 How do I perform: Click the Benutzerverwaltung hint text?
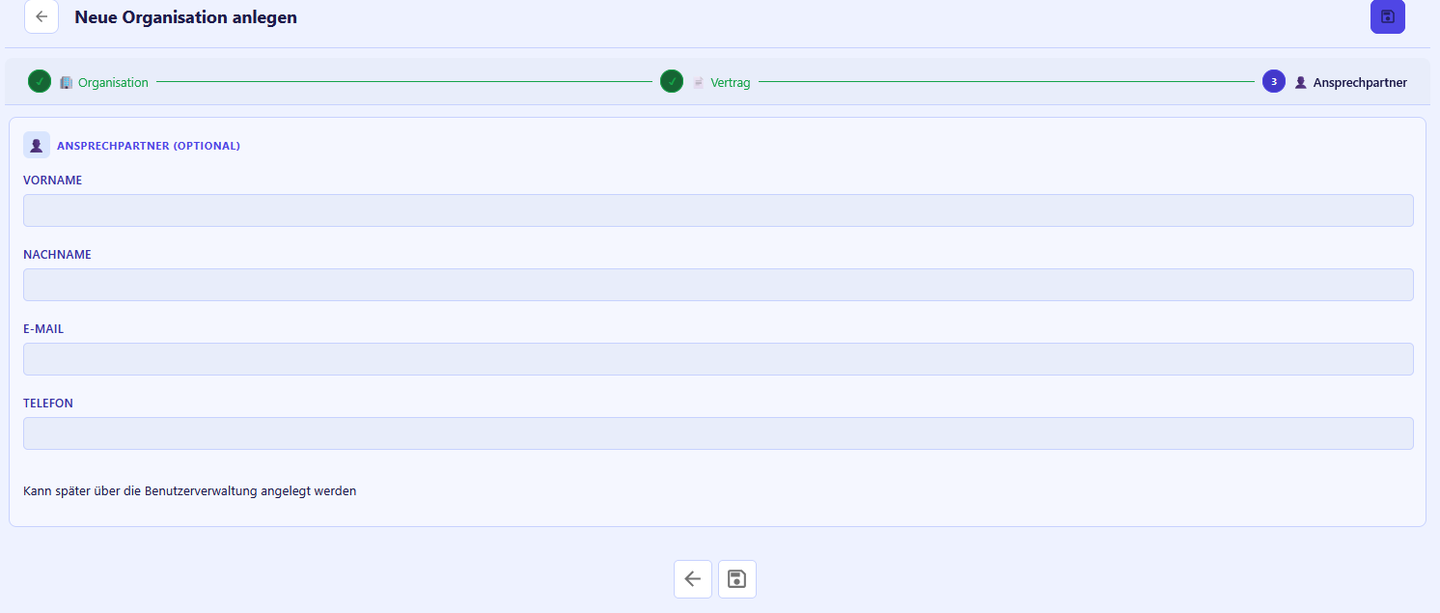coord(190,491)
